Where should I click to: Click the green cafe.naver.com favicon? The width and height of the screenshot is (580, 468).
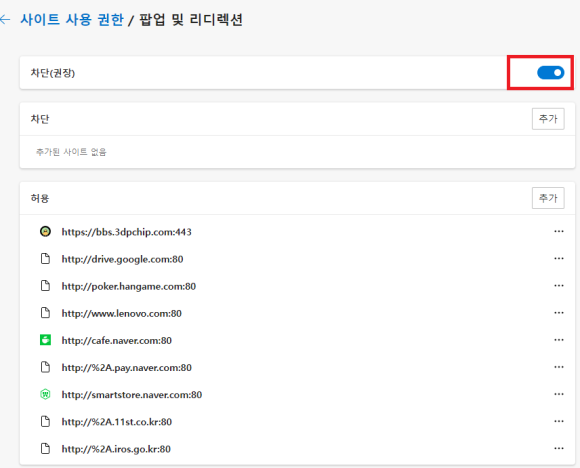point(45,340)
